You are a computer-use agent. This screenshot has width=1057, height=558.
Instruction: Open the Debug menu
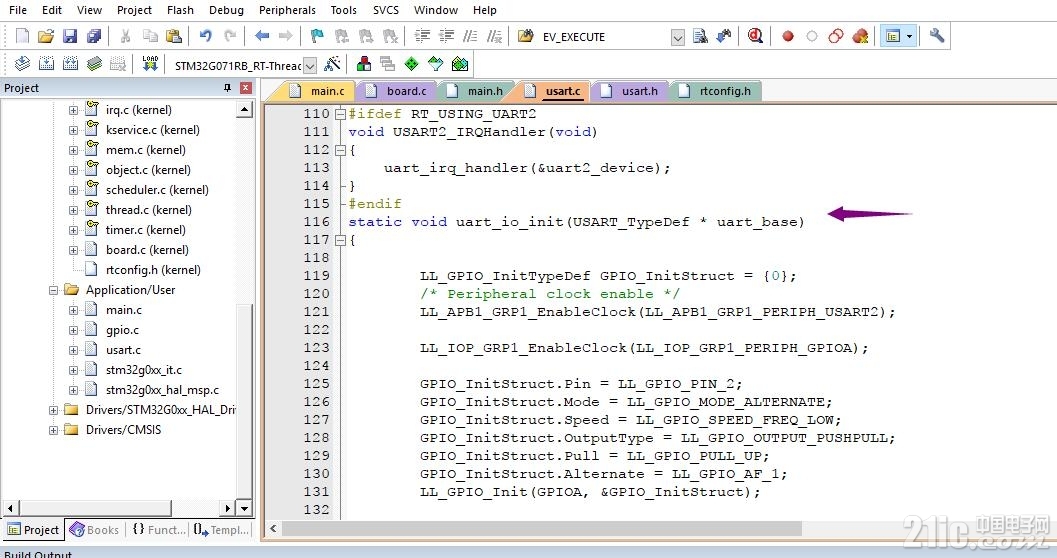226,10
